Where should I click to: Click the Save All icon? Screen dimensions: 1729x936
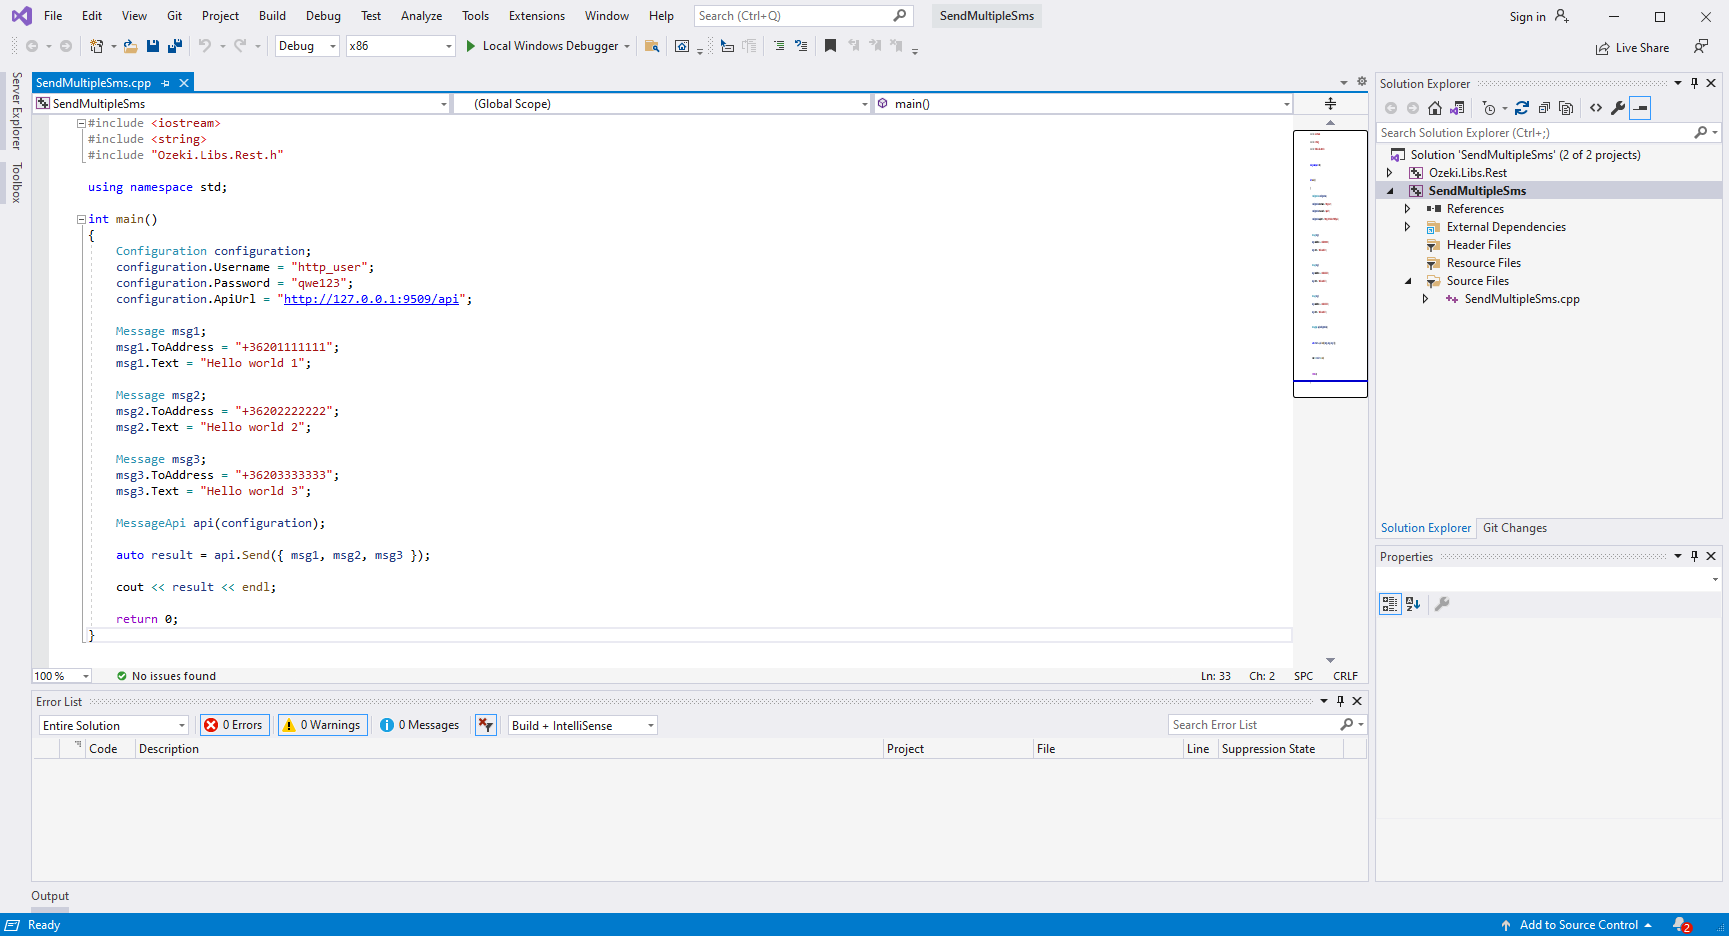tap(175, 46)
